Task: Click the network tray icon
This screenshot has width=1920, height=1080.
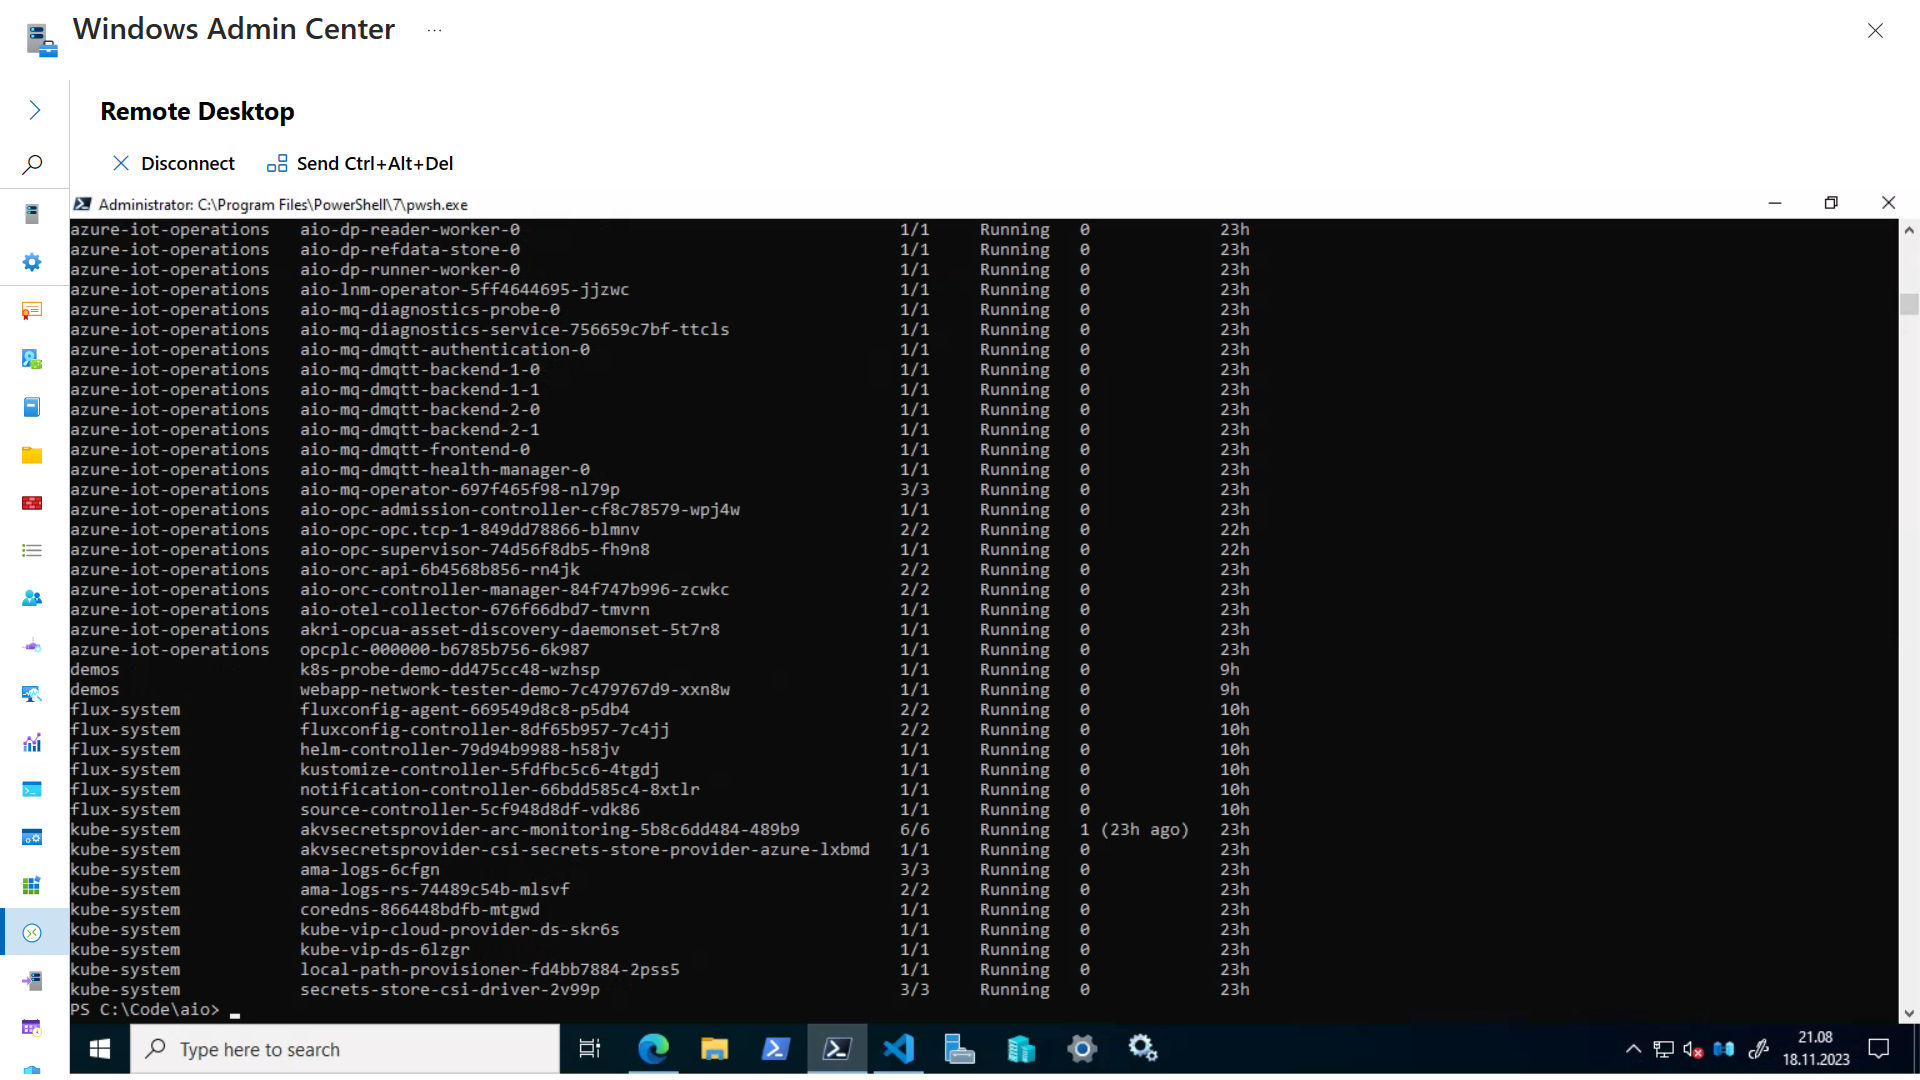Action: coord(1663,1049)
